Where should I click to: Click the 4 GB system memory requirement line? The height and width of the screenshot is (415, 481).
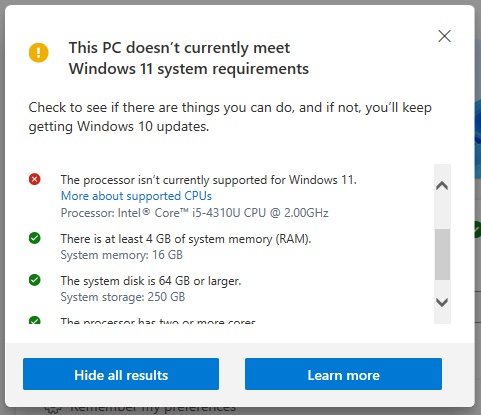tap(186, 239)
